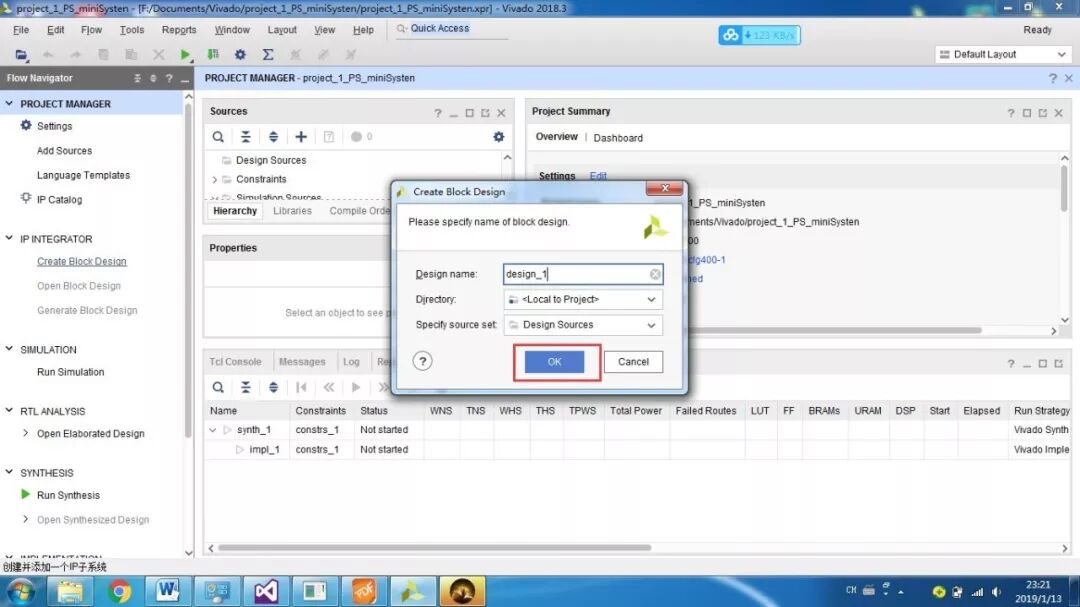Click Add Sources in Flow Navigator

click(64, 151)
